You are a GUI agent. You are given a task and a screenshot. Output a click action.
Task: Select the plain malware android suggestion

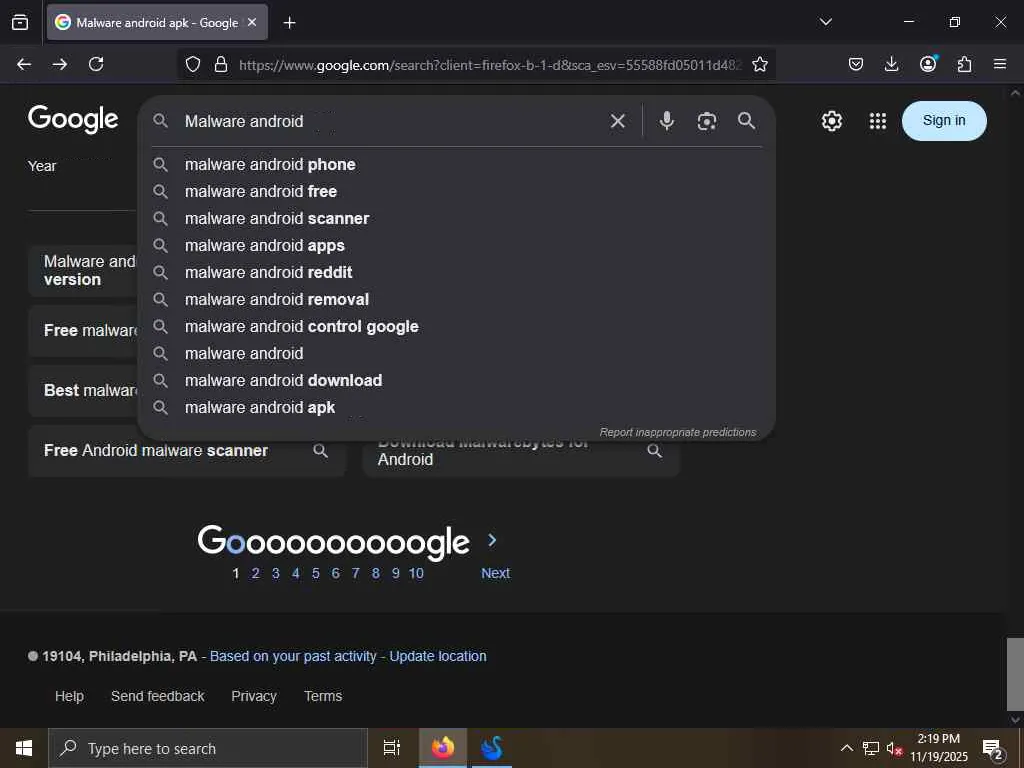(457, 353)
